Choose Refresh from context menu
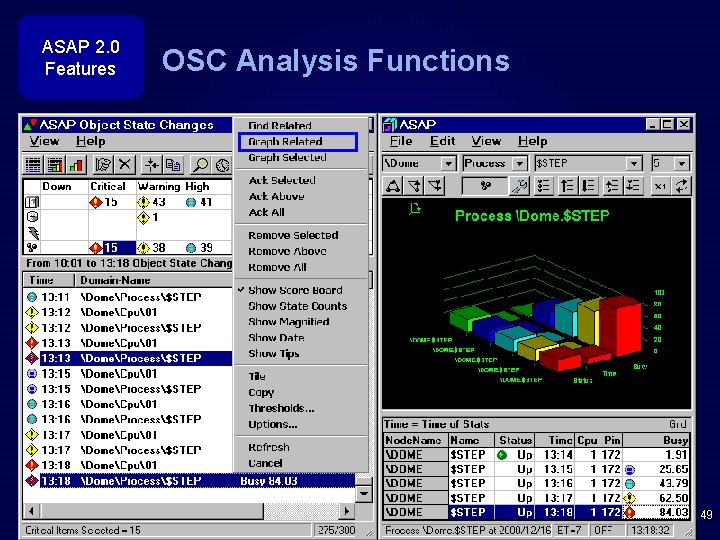The width and height of the screenshot is (720, 540). (269, 447)
